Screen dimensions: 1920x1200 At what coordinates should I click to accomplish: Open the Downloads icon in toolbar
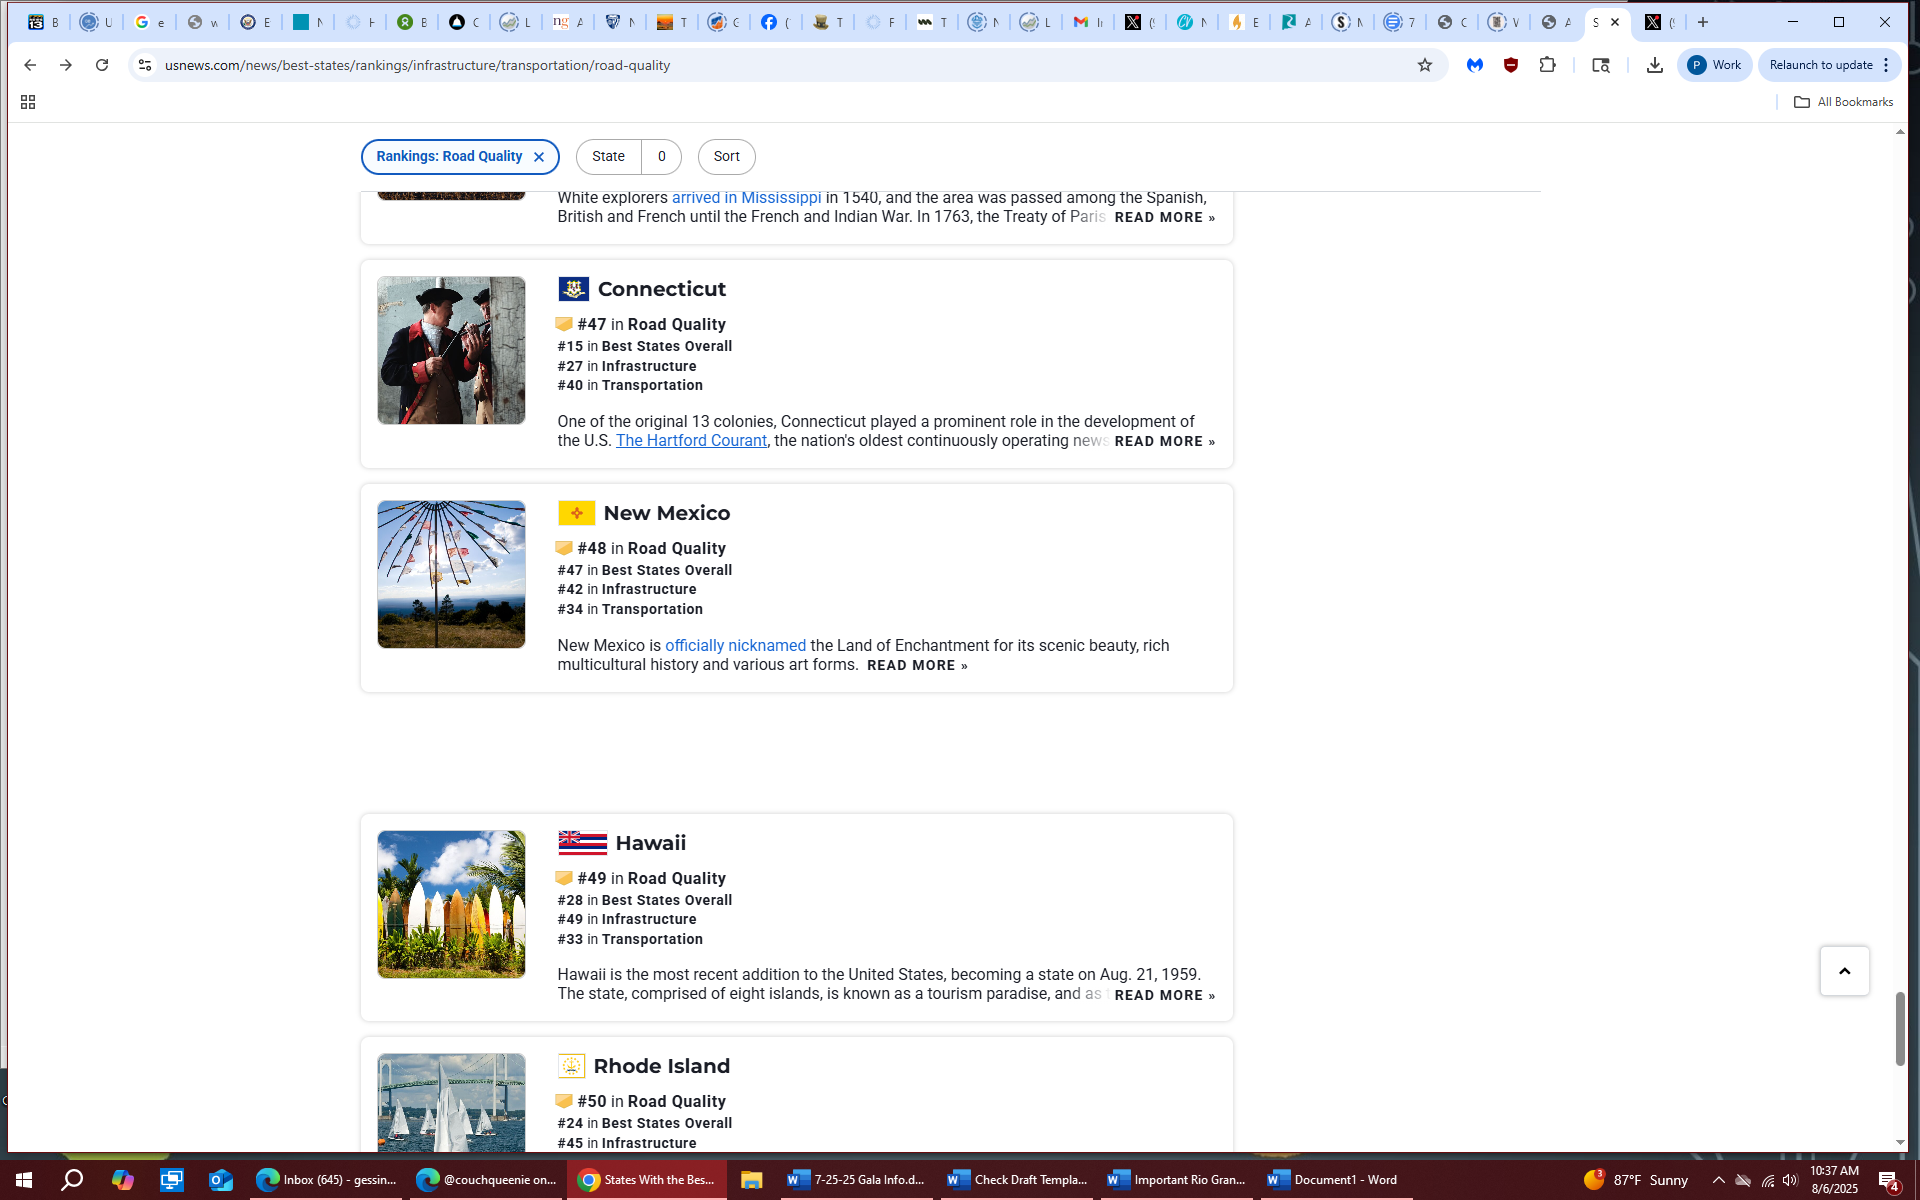[x=1654, y=65]
